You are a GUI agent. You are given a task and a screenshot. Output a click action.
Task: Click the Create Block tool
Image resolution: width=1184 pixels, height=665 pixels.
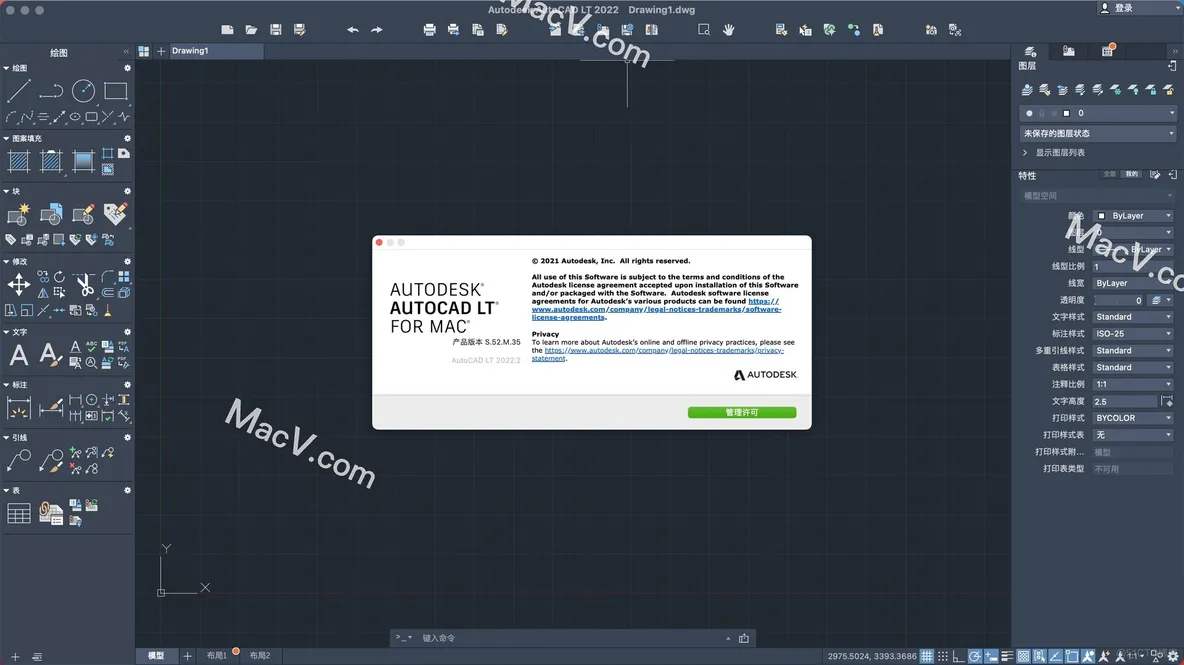pyautogui.click(x=18, y=214)
